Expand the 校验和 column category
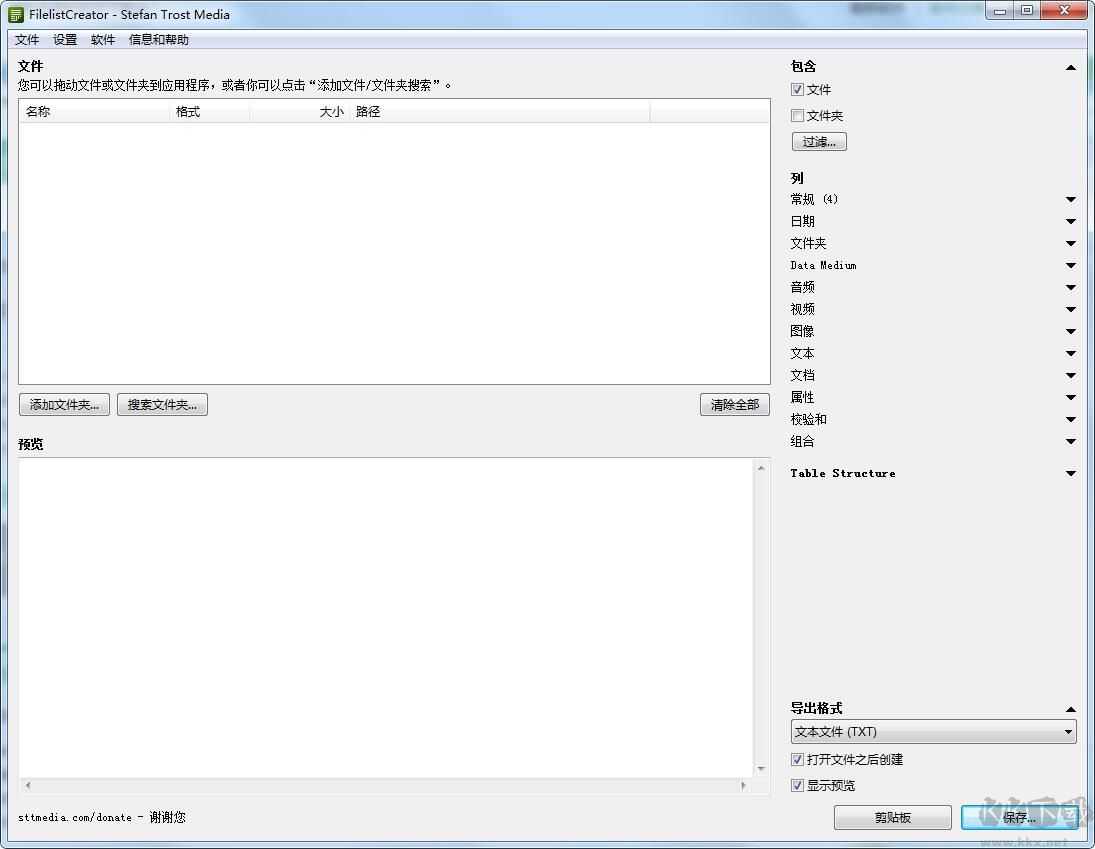1095x849 pixels. coord(1070,419)
